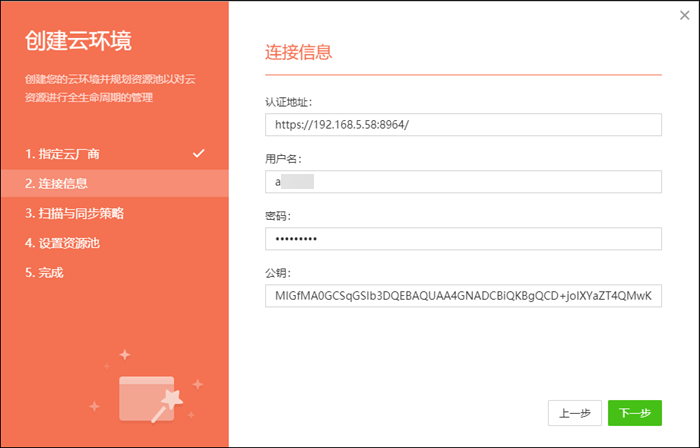Click into the 用户名 text box
This screenshot has width=700, height=448.
point(463,181)
